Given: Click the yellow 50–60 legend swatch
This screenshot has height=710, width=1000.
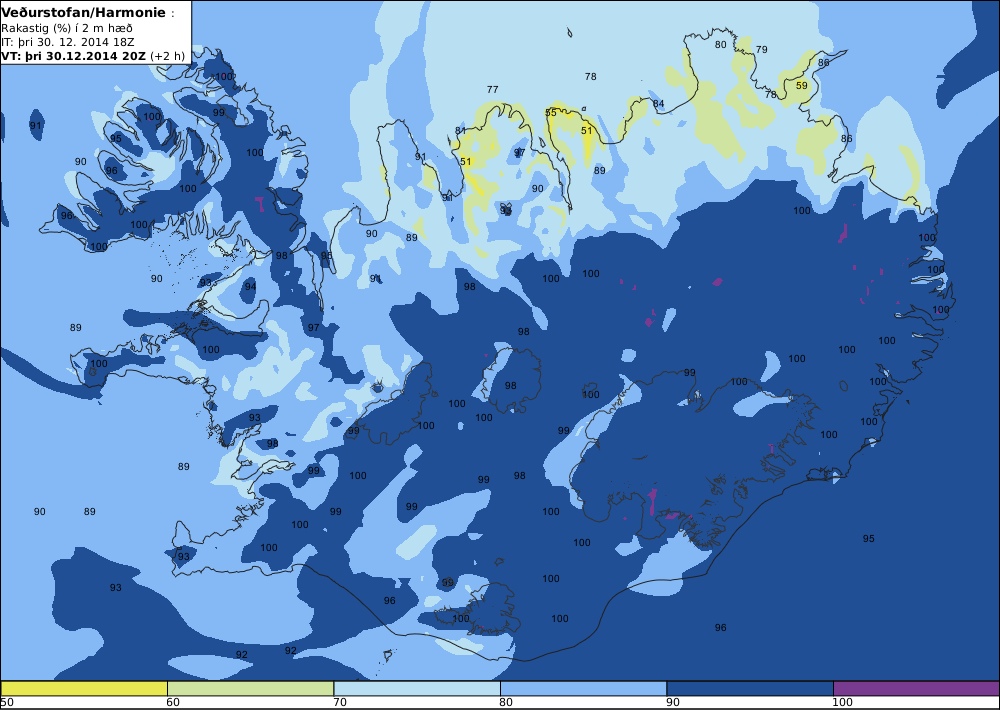Looking at the screenshot, I should pos(84,688).
